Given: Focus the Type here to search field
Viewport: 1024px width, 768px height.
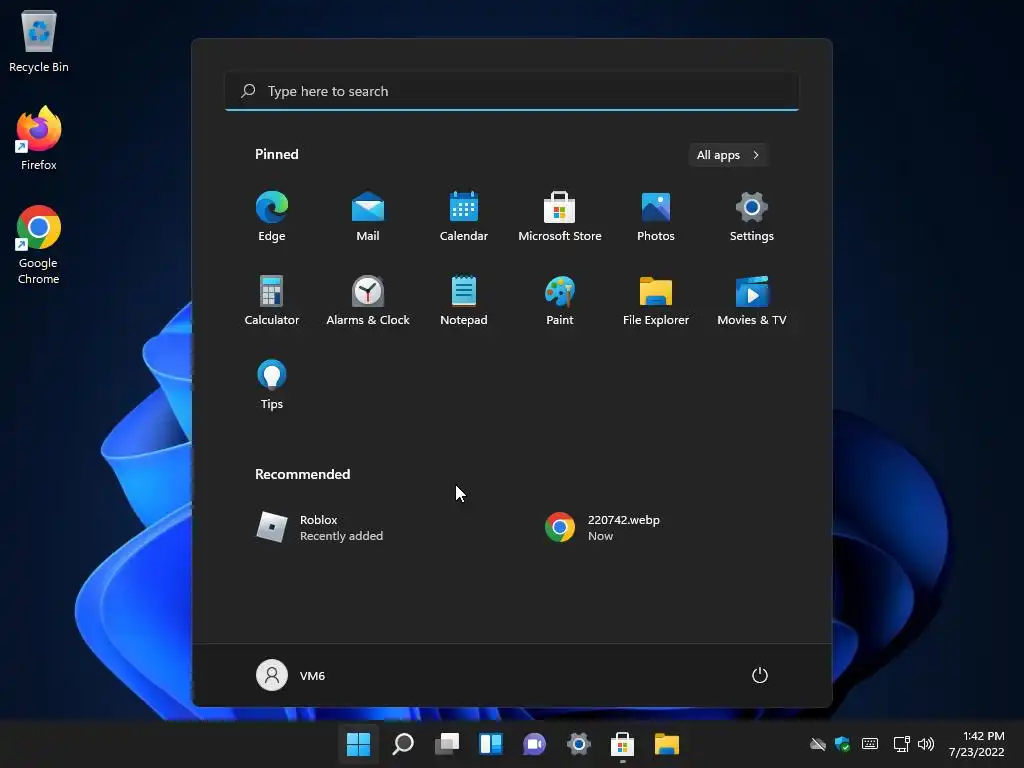Looking at the screenshot, I should point(512,91).
